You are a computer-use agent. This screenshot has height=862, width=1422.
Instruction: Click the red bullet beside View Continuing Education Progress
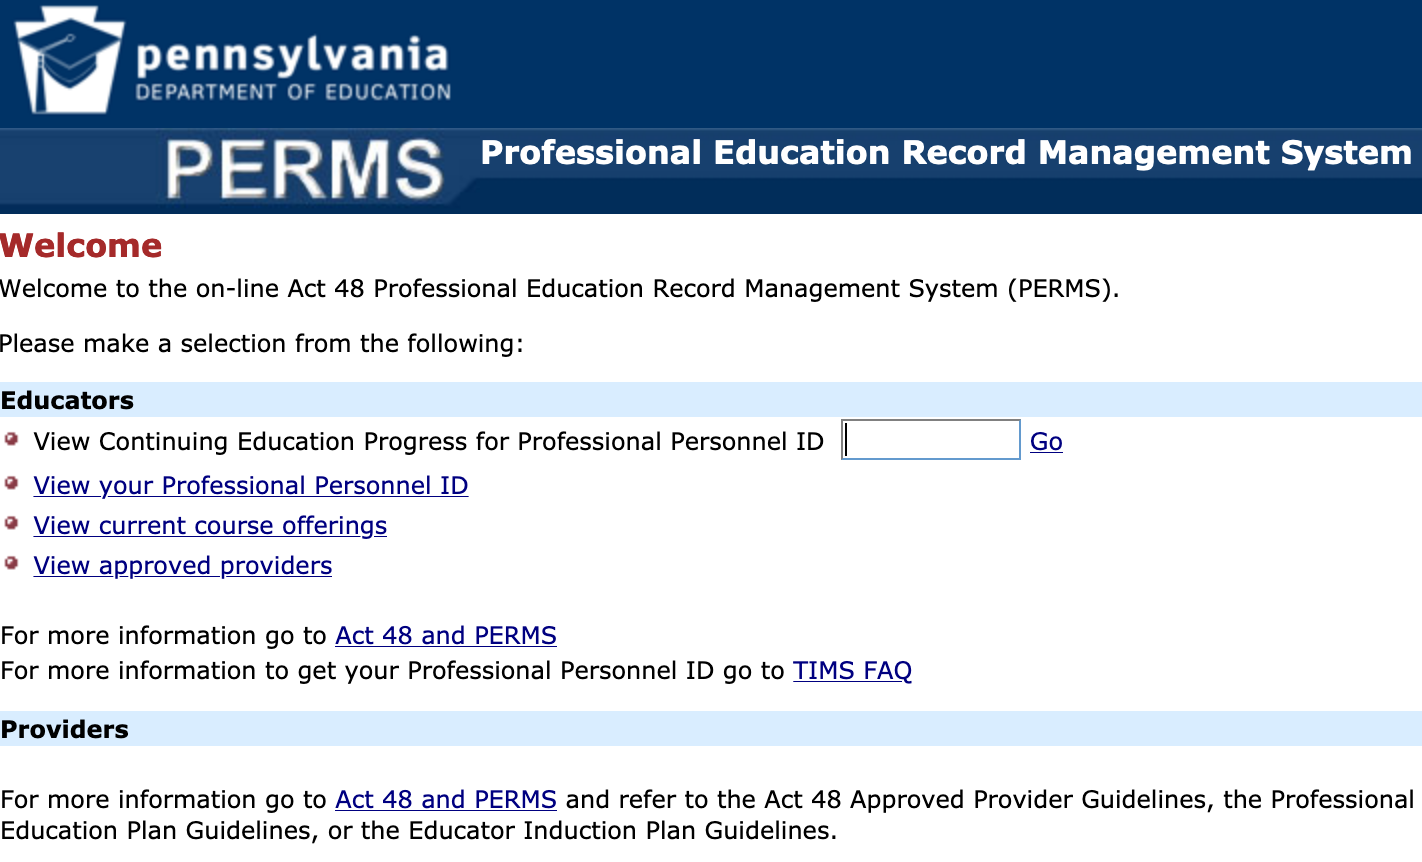12,439
